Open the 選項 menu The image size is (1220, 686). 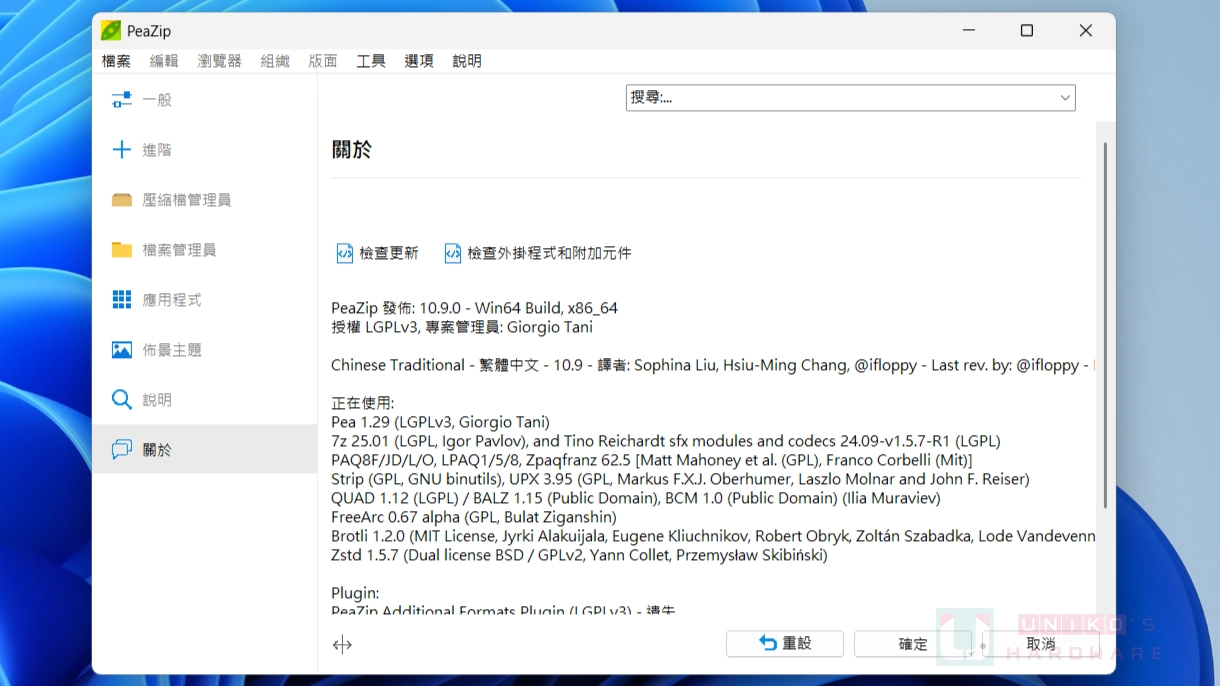419,61
